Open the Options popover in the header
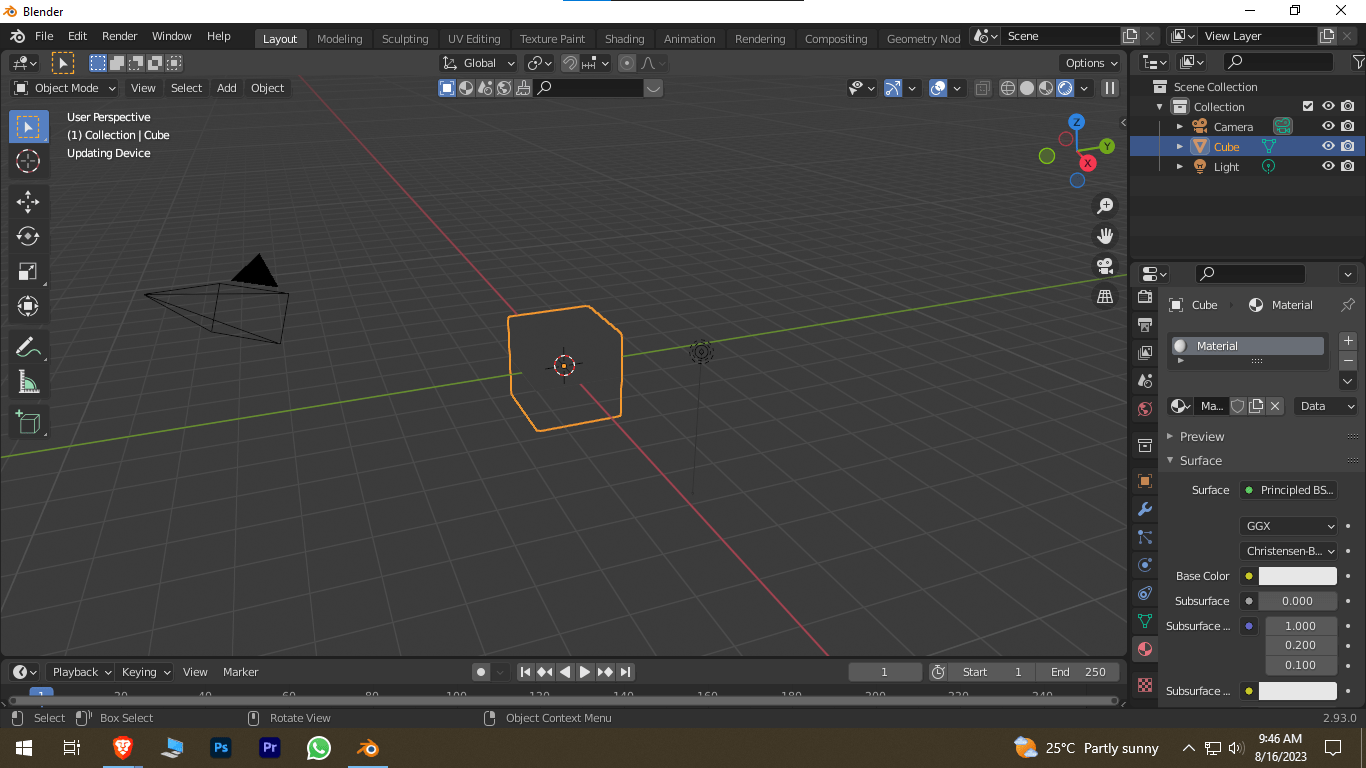This screenshot has width=1366, height=768. point(1089,62)
